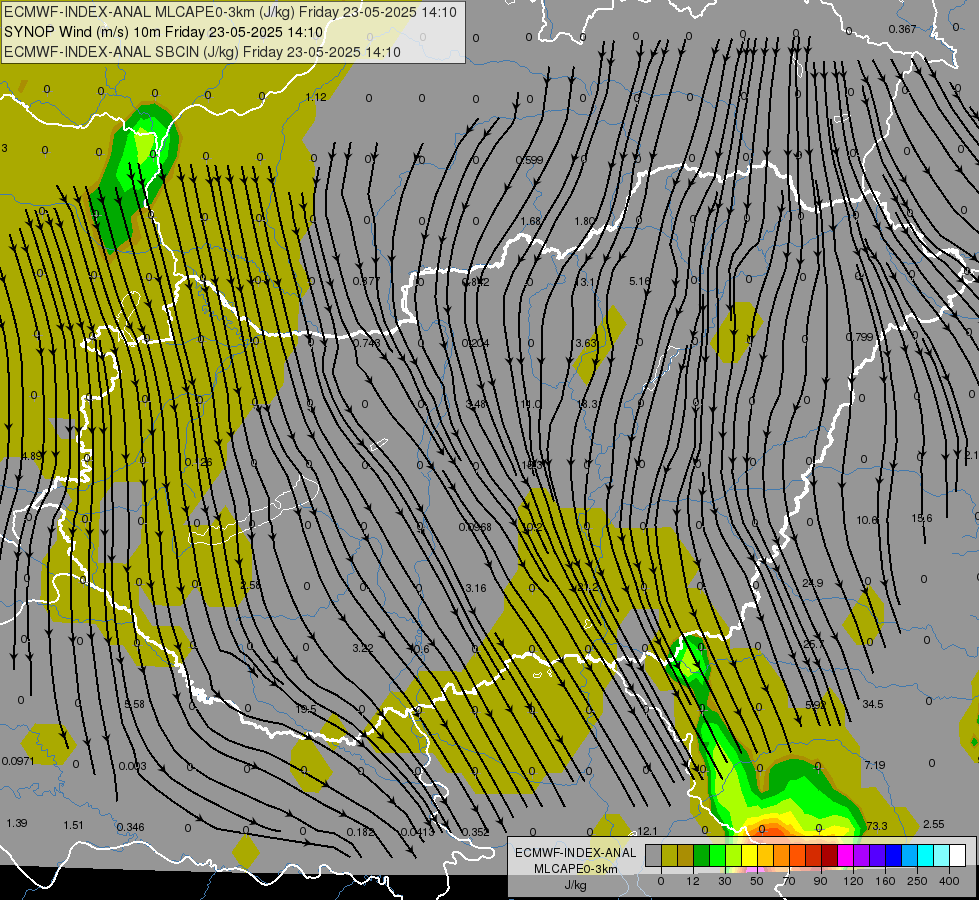Click the map value '0.346'
Screen dimensions: 979x900
pos(130,828)
